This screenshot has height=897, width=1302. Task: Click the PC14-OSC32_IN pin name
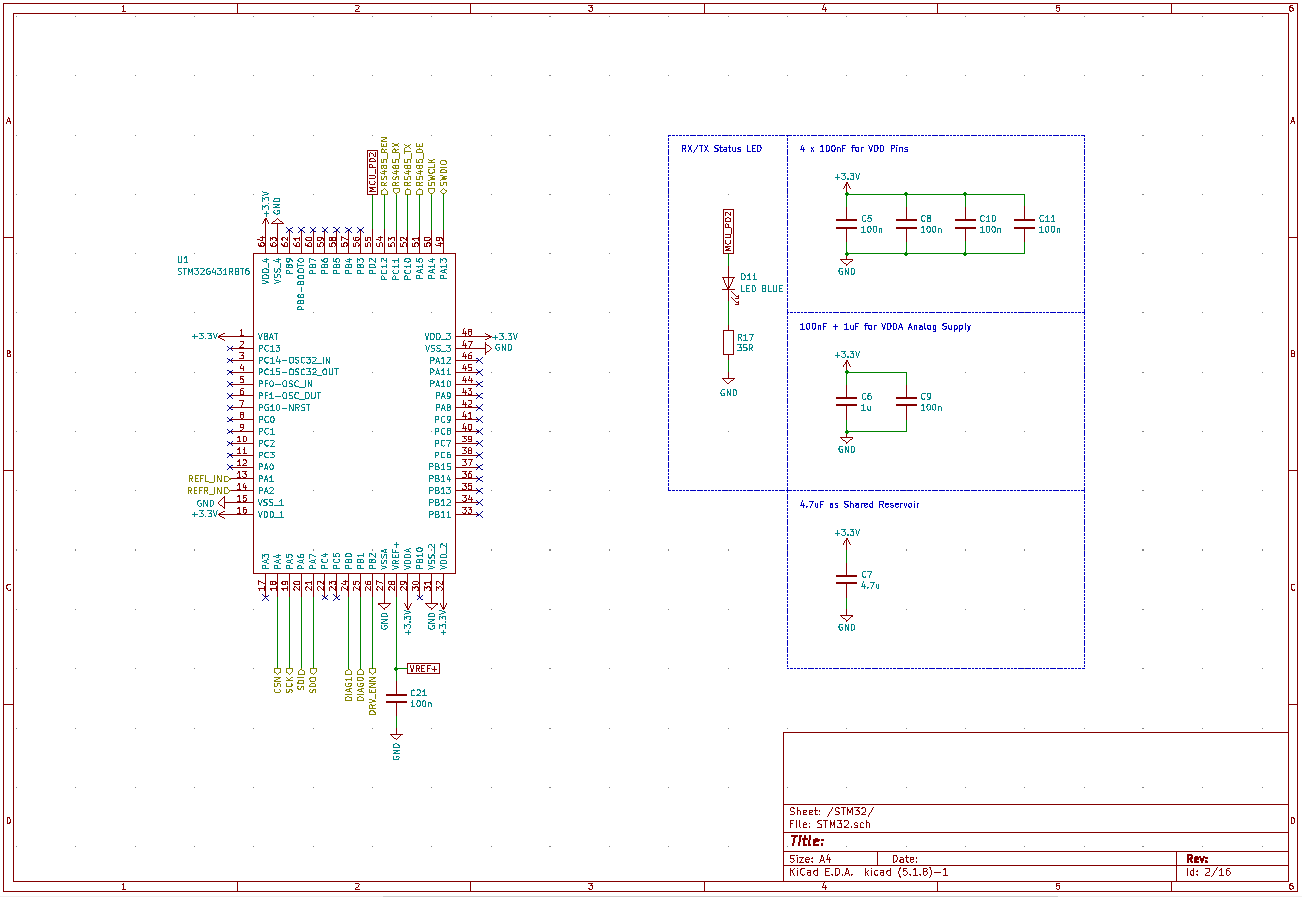pyautogui.click(x=294, y=360)
